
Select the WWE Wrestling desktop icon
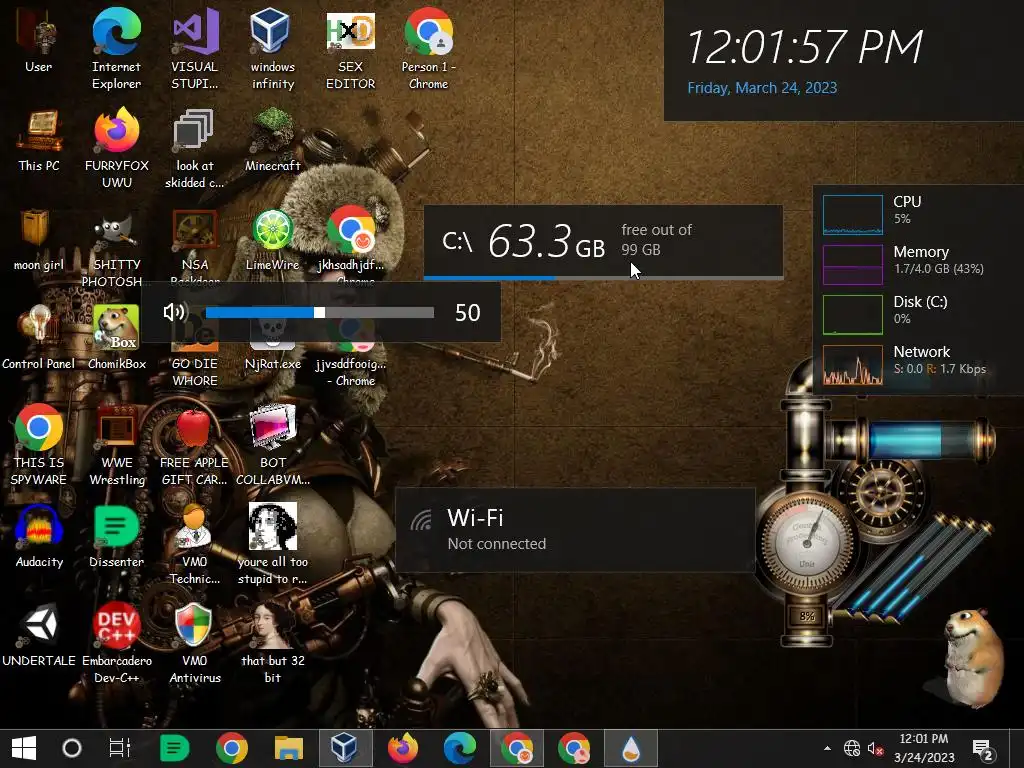(116, 445)
